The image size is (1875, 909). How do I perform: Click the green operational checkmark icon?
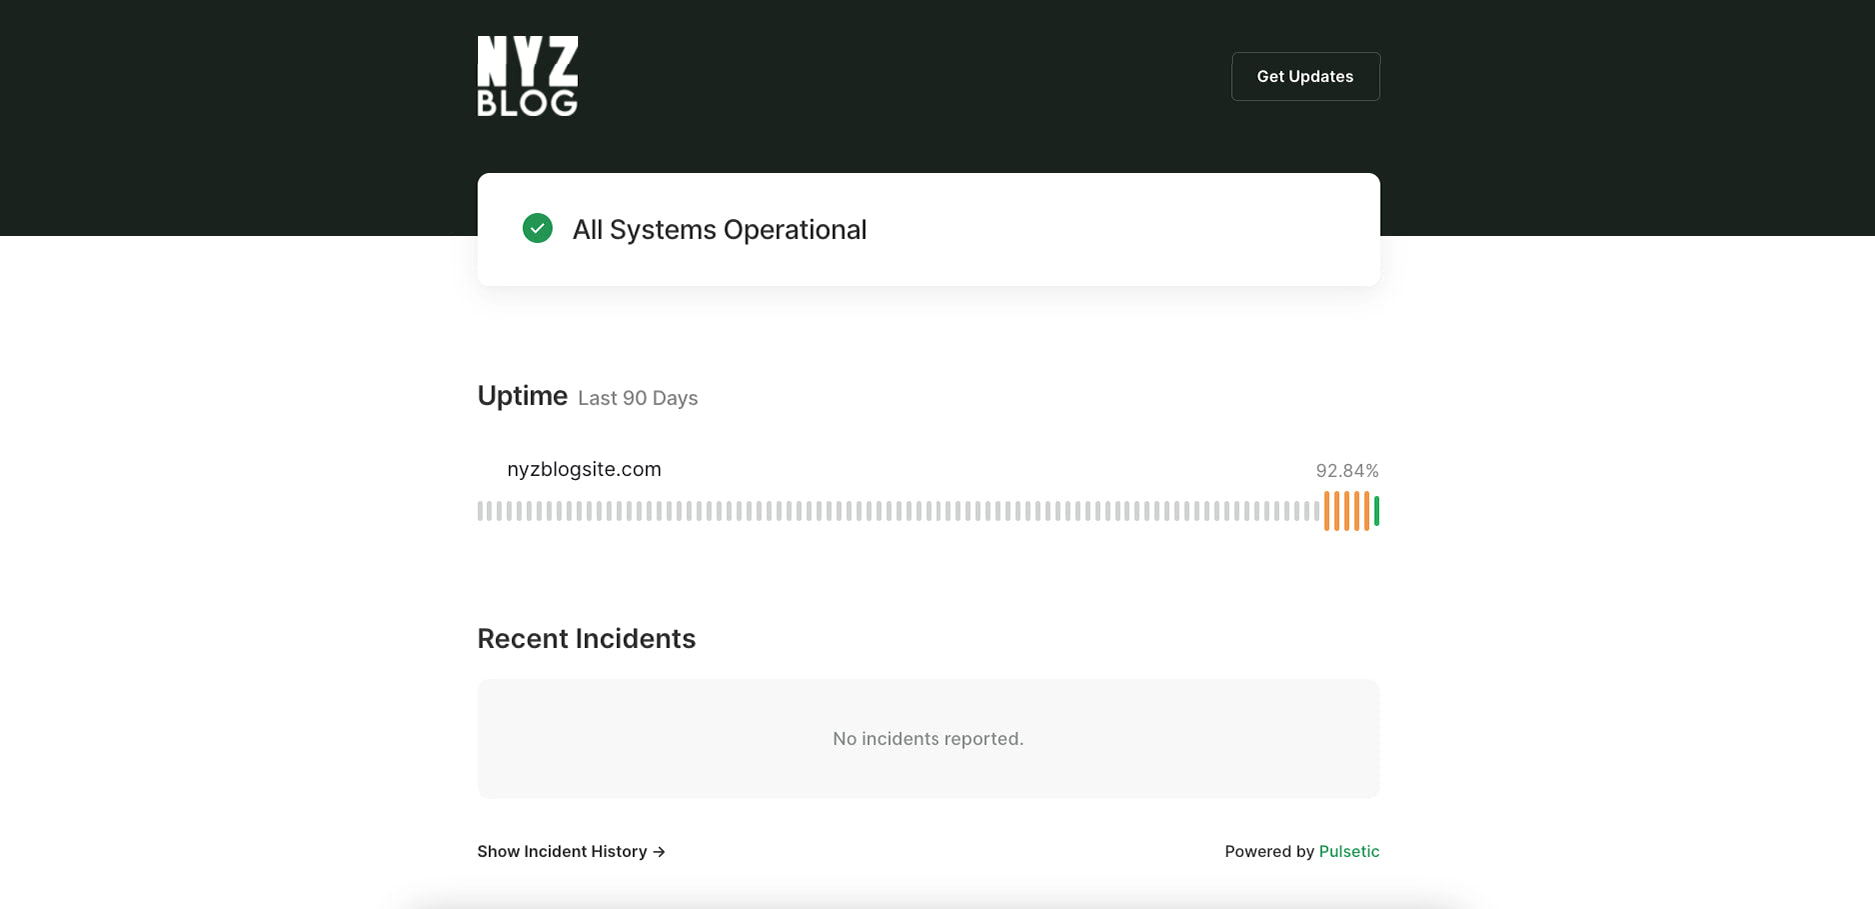click(x=538, y=228)
